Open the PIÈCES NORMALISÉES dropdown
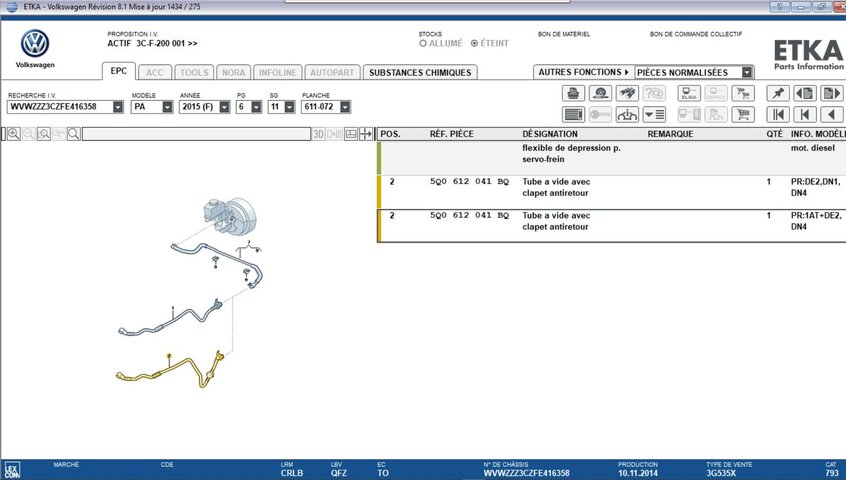846x480 pixels. coord(747,72)
